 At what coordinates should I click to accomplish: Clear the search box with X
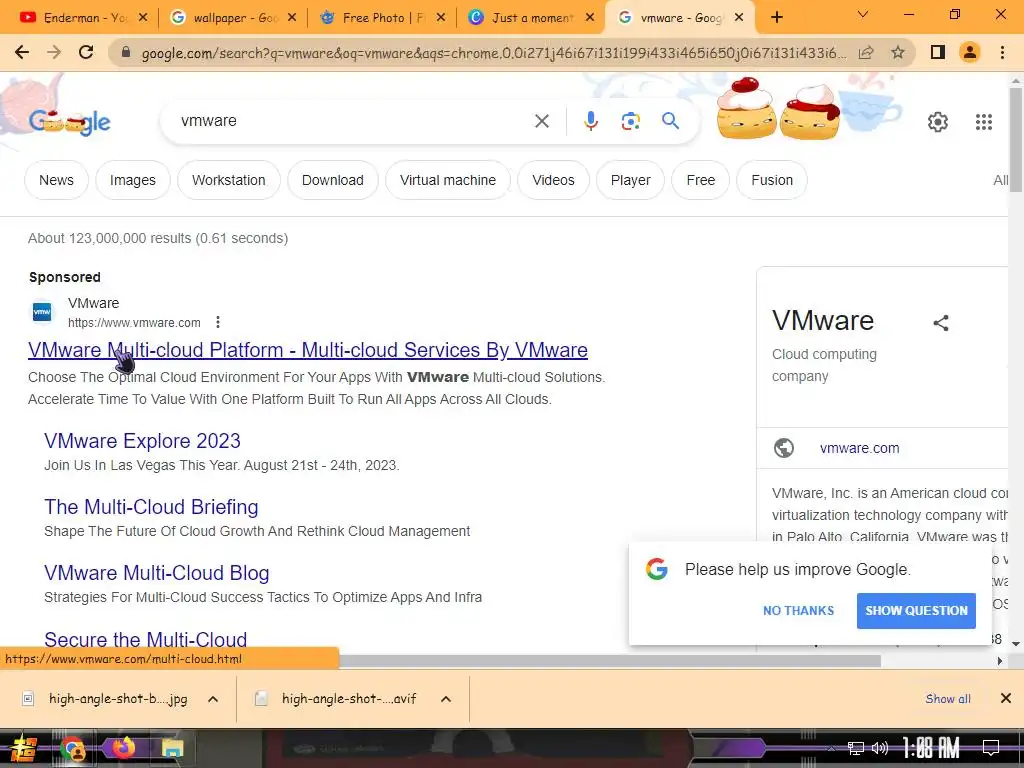[542, 121]
